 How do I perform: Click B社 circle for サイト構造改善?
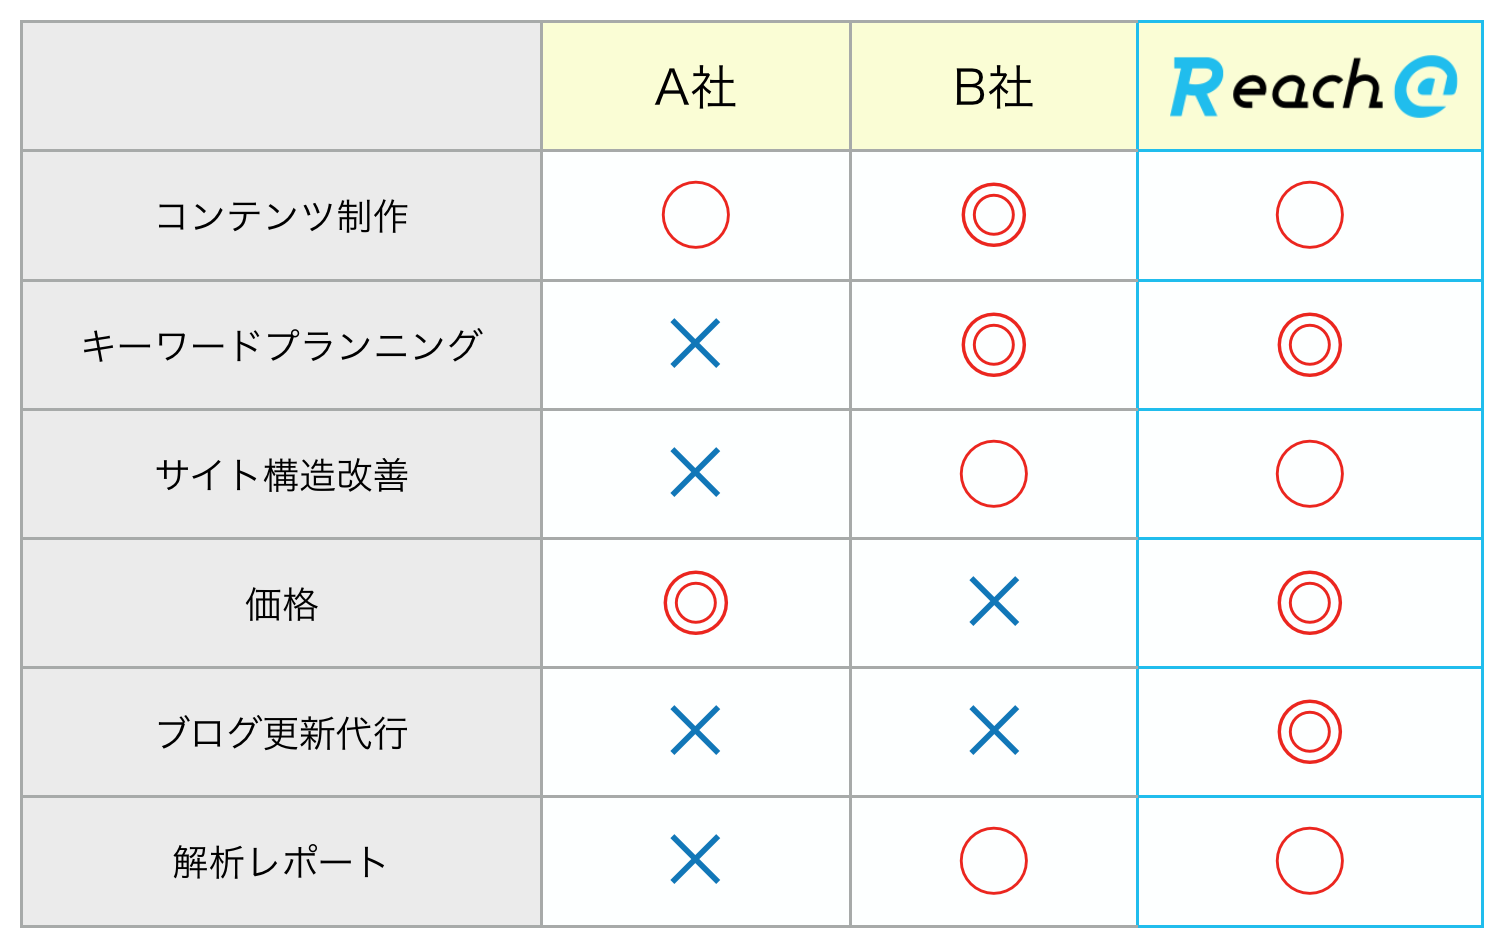click(x=994, y=474)
